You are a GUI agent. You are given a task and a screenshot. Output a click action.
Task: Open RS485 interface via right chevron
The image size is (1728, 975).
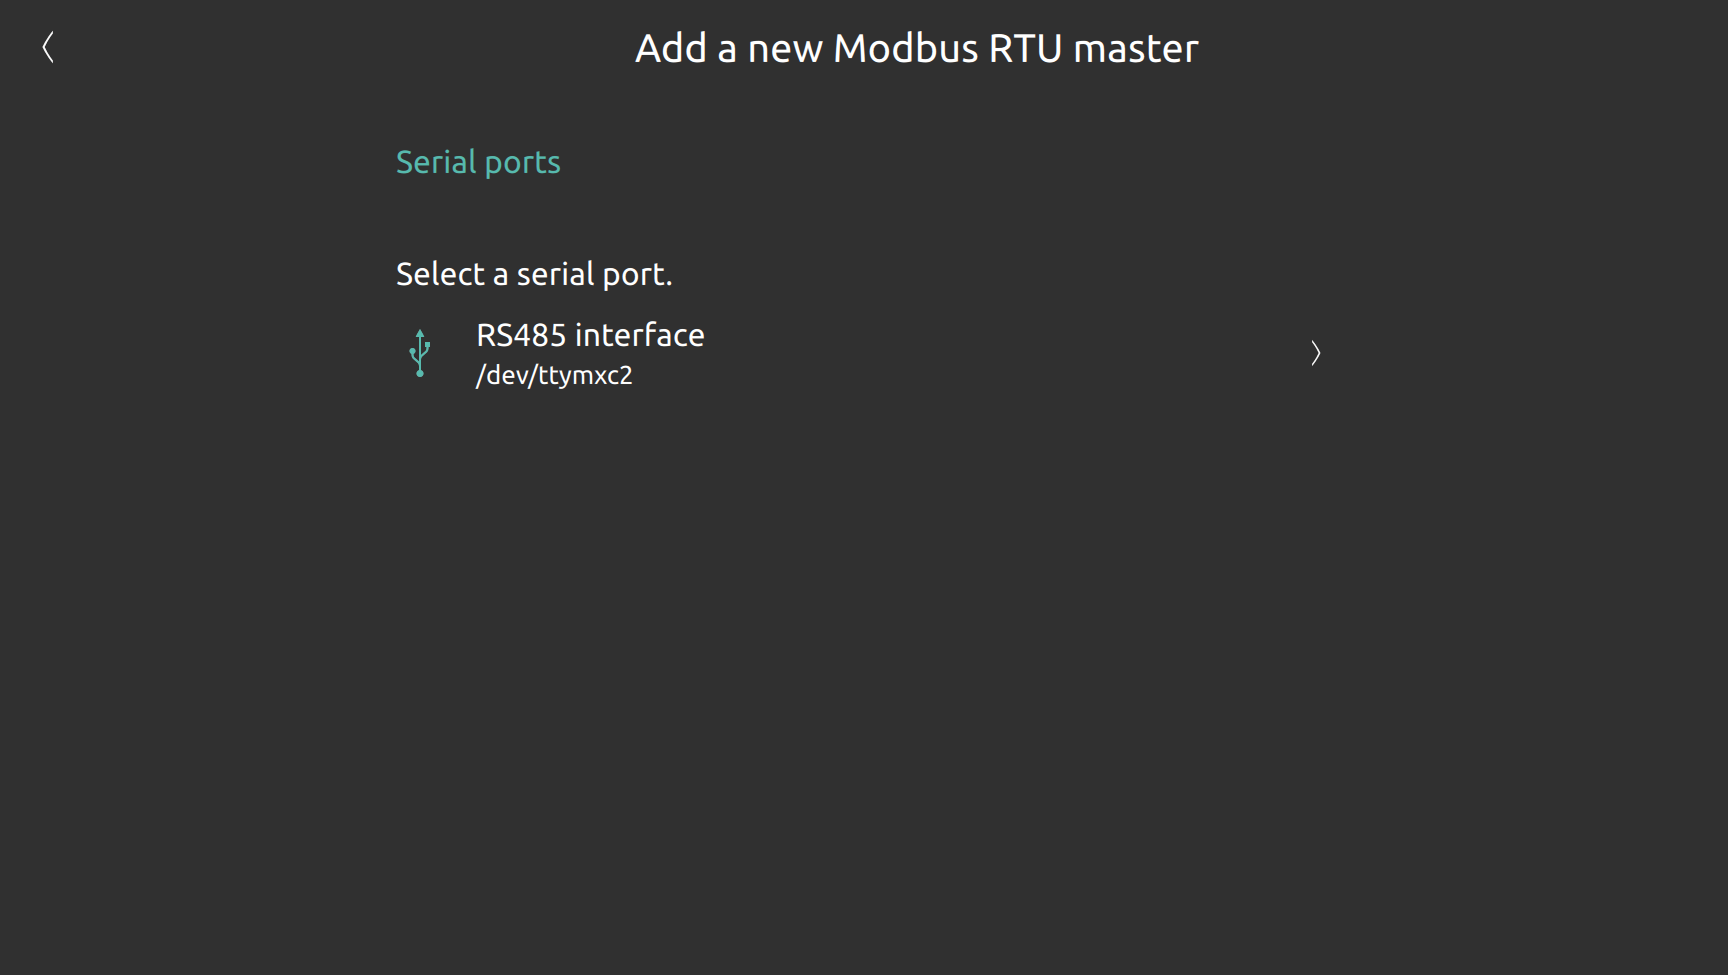tap(1316, 353)
